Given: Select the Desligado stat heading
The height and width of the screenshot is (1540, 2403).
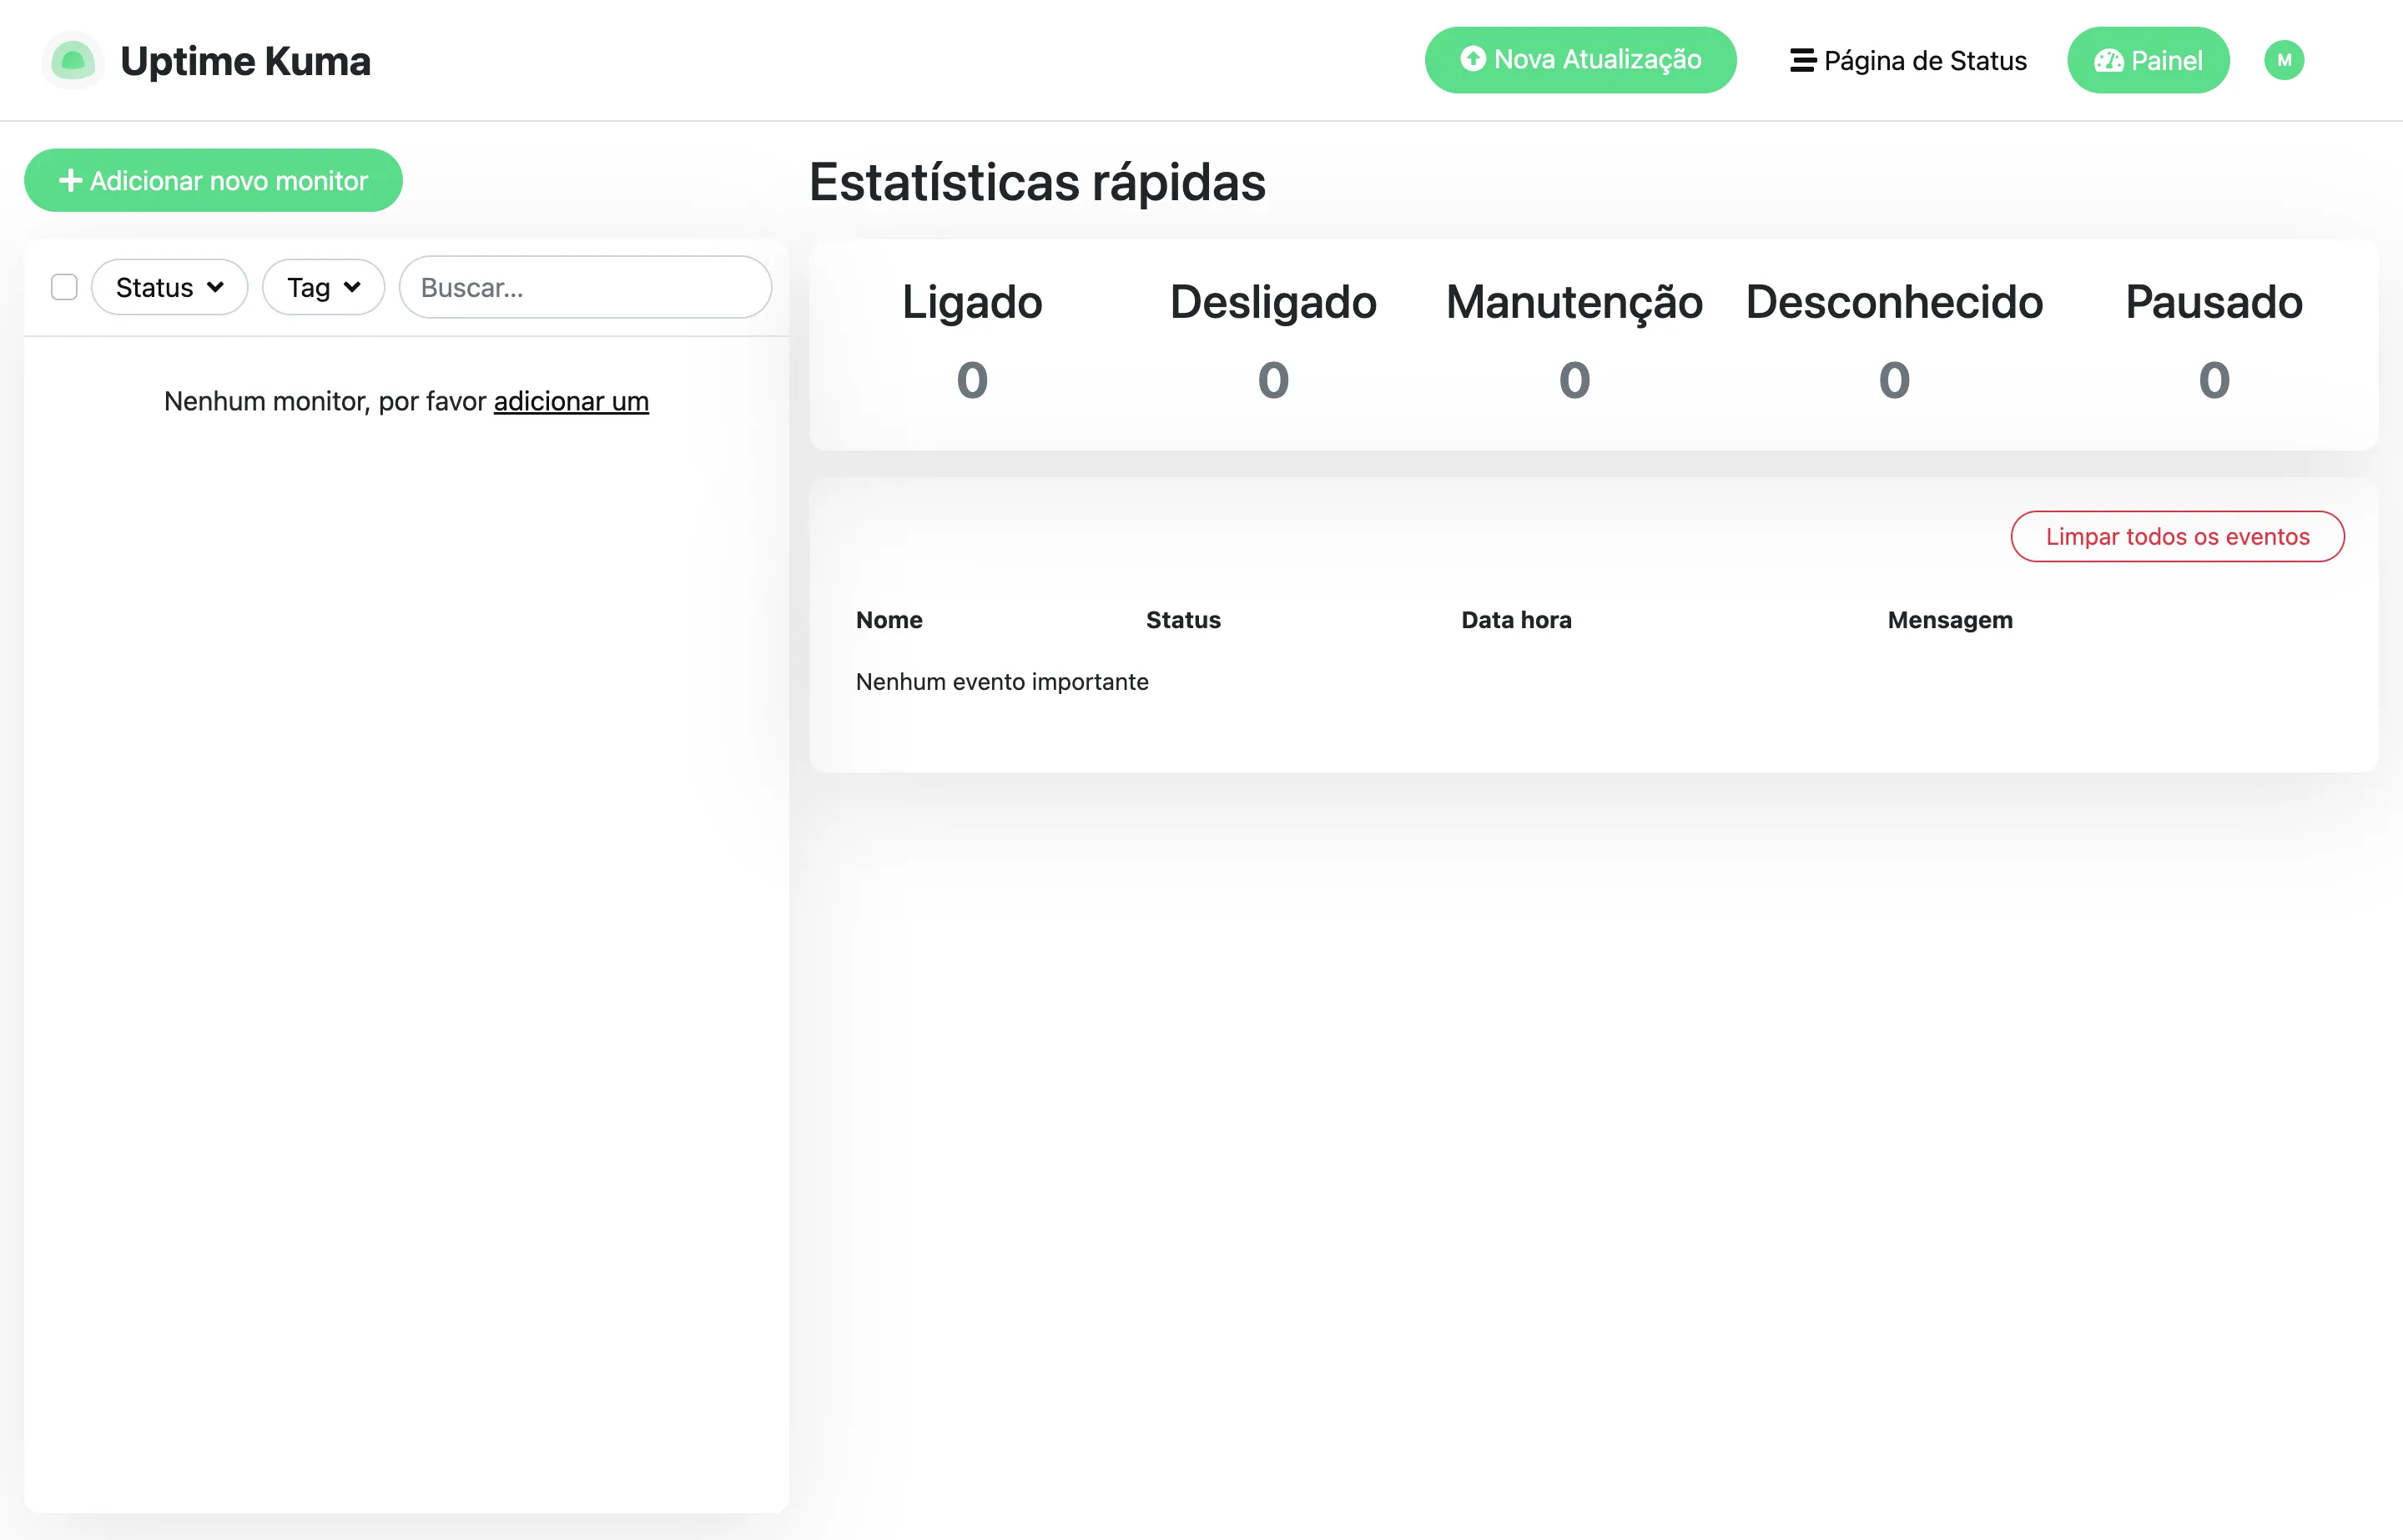Looking at the screenshot, I should coord(1273,302).
